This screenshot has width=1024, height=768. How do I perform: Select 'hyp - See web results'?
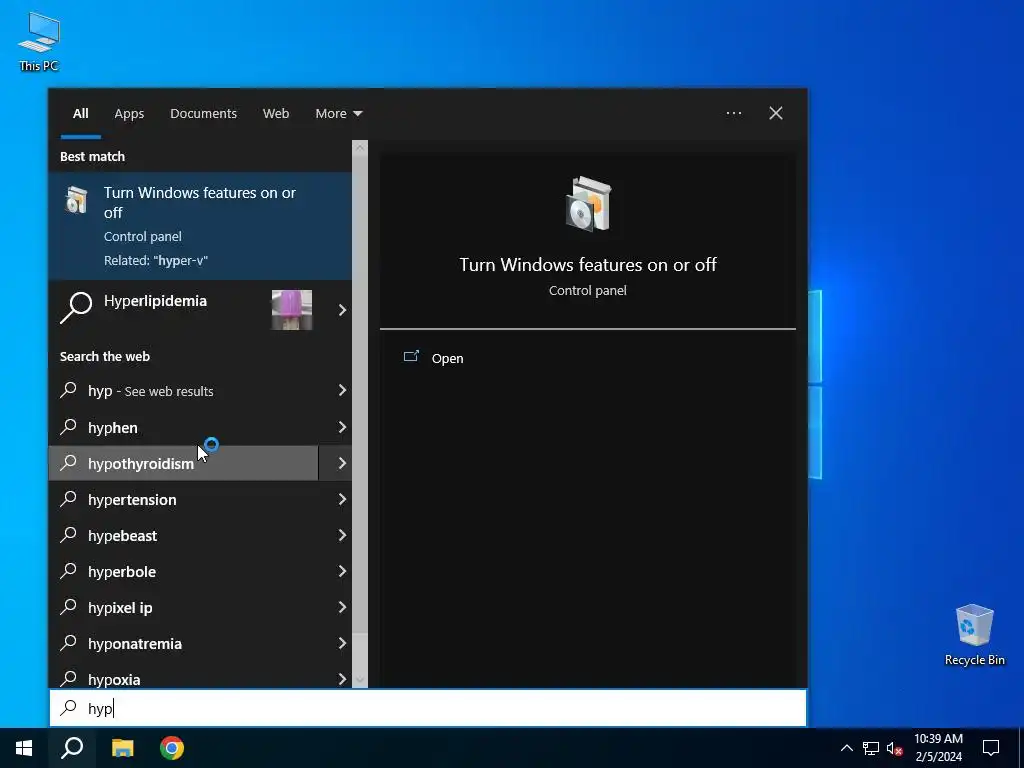pyautogui.click(x=184, y=391)
